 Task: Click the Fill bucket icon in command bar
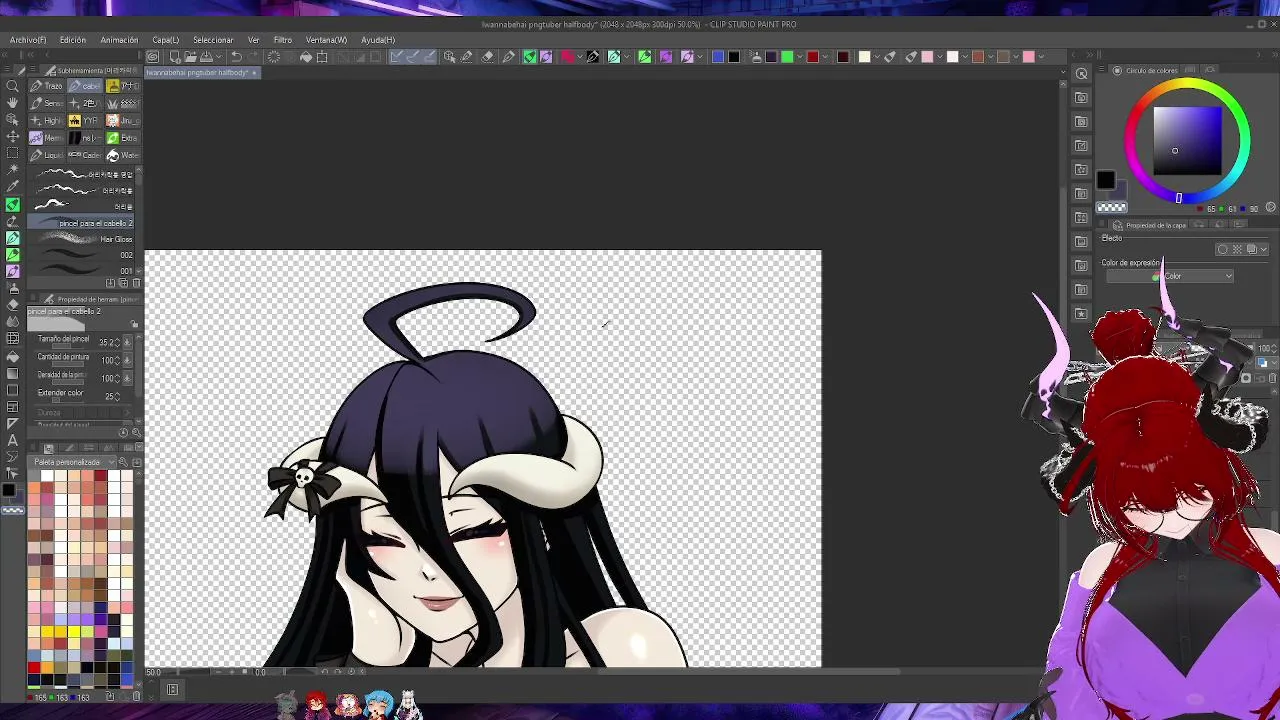point(306,57)
